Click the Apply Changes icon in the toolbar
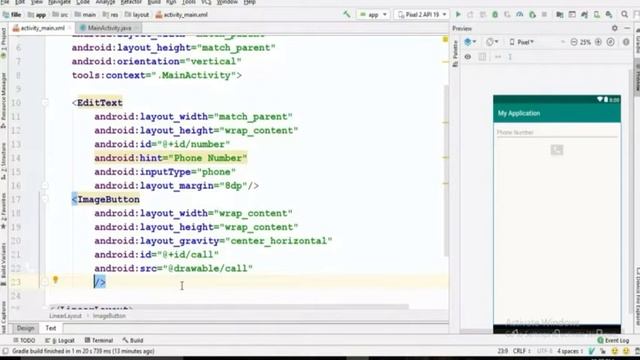 tap(470, 14)
